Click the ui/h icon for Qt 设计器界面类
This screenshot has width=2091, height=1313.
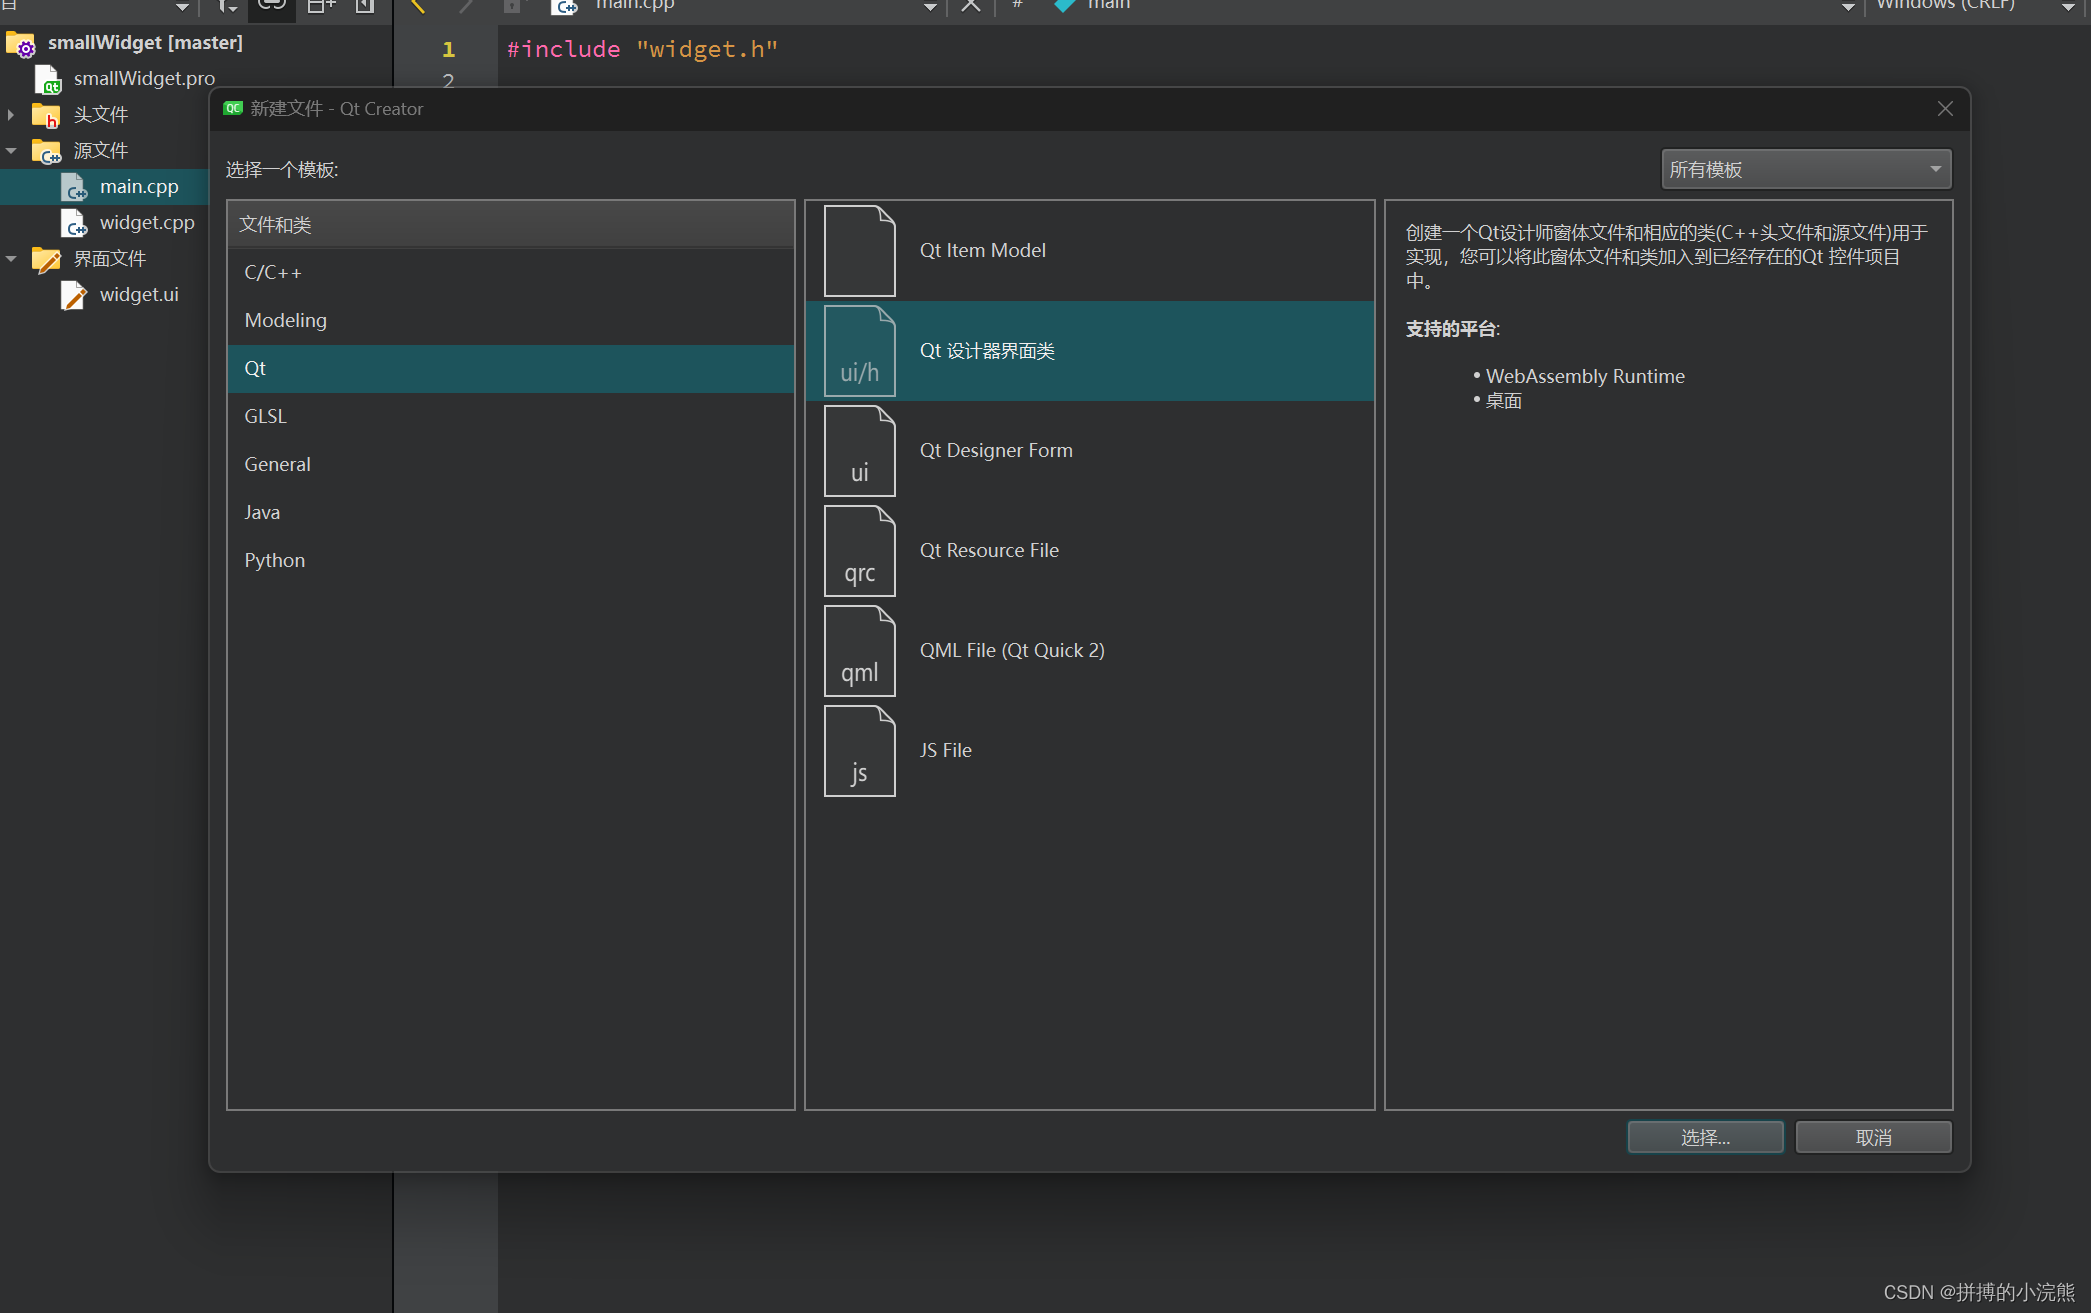pyautogui.click(x=859, y=351)
